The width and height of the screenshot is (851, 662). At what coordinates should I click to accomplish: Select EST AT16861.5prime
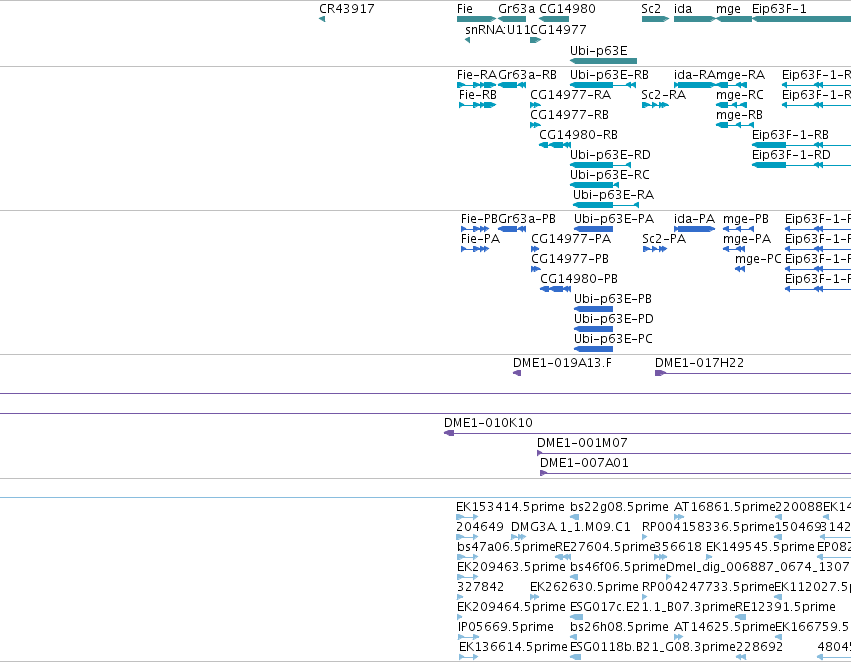(x=725, y=507)
